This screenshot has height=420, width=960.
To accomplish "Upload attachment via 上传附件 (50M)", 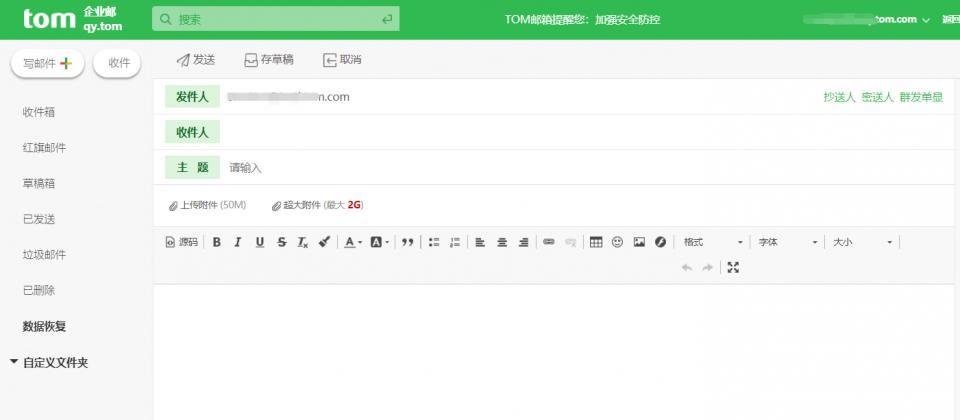I will 208,205.
